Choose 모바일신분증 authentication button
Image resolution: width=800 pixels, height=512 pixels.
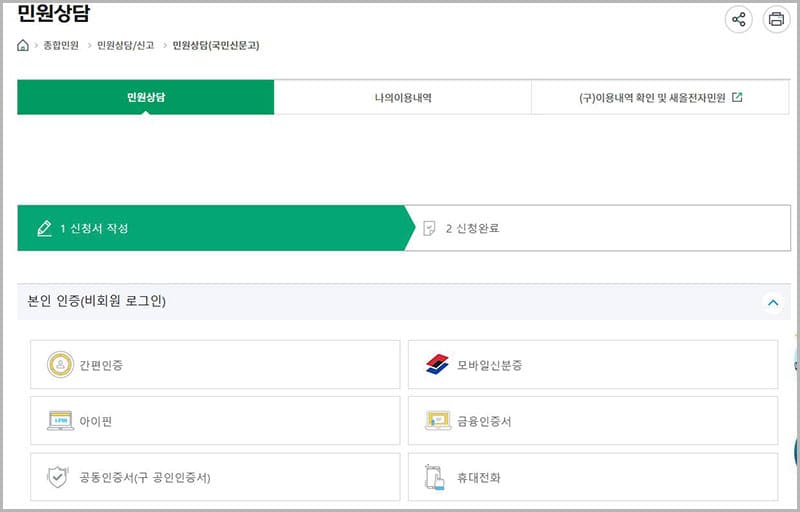[x=592, y=365]
